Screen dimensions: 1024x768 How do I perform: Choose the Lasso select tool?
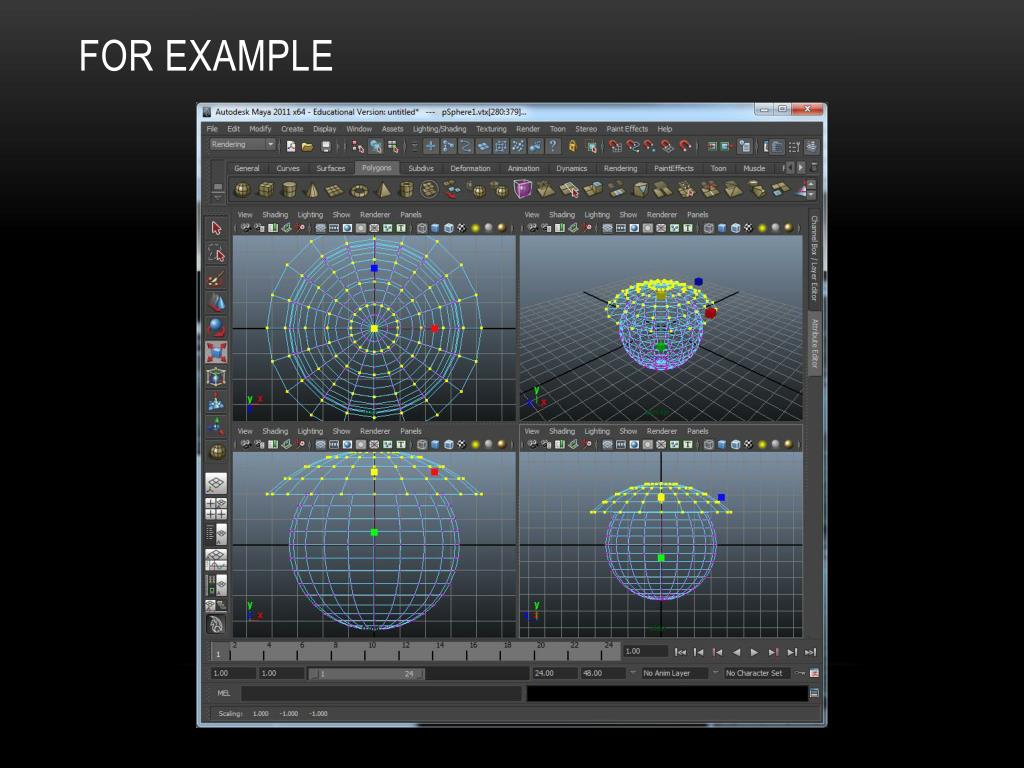[216, 253]
